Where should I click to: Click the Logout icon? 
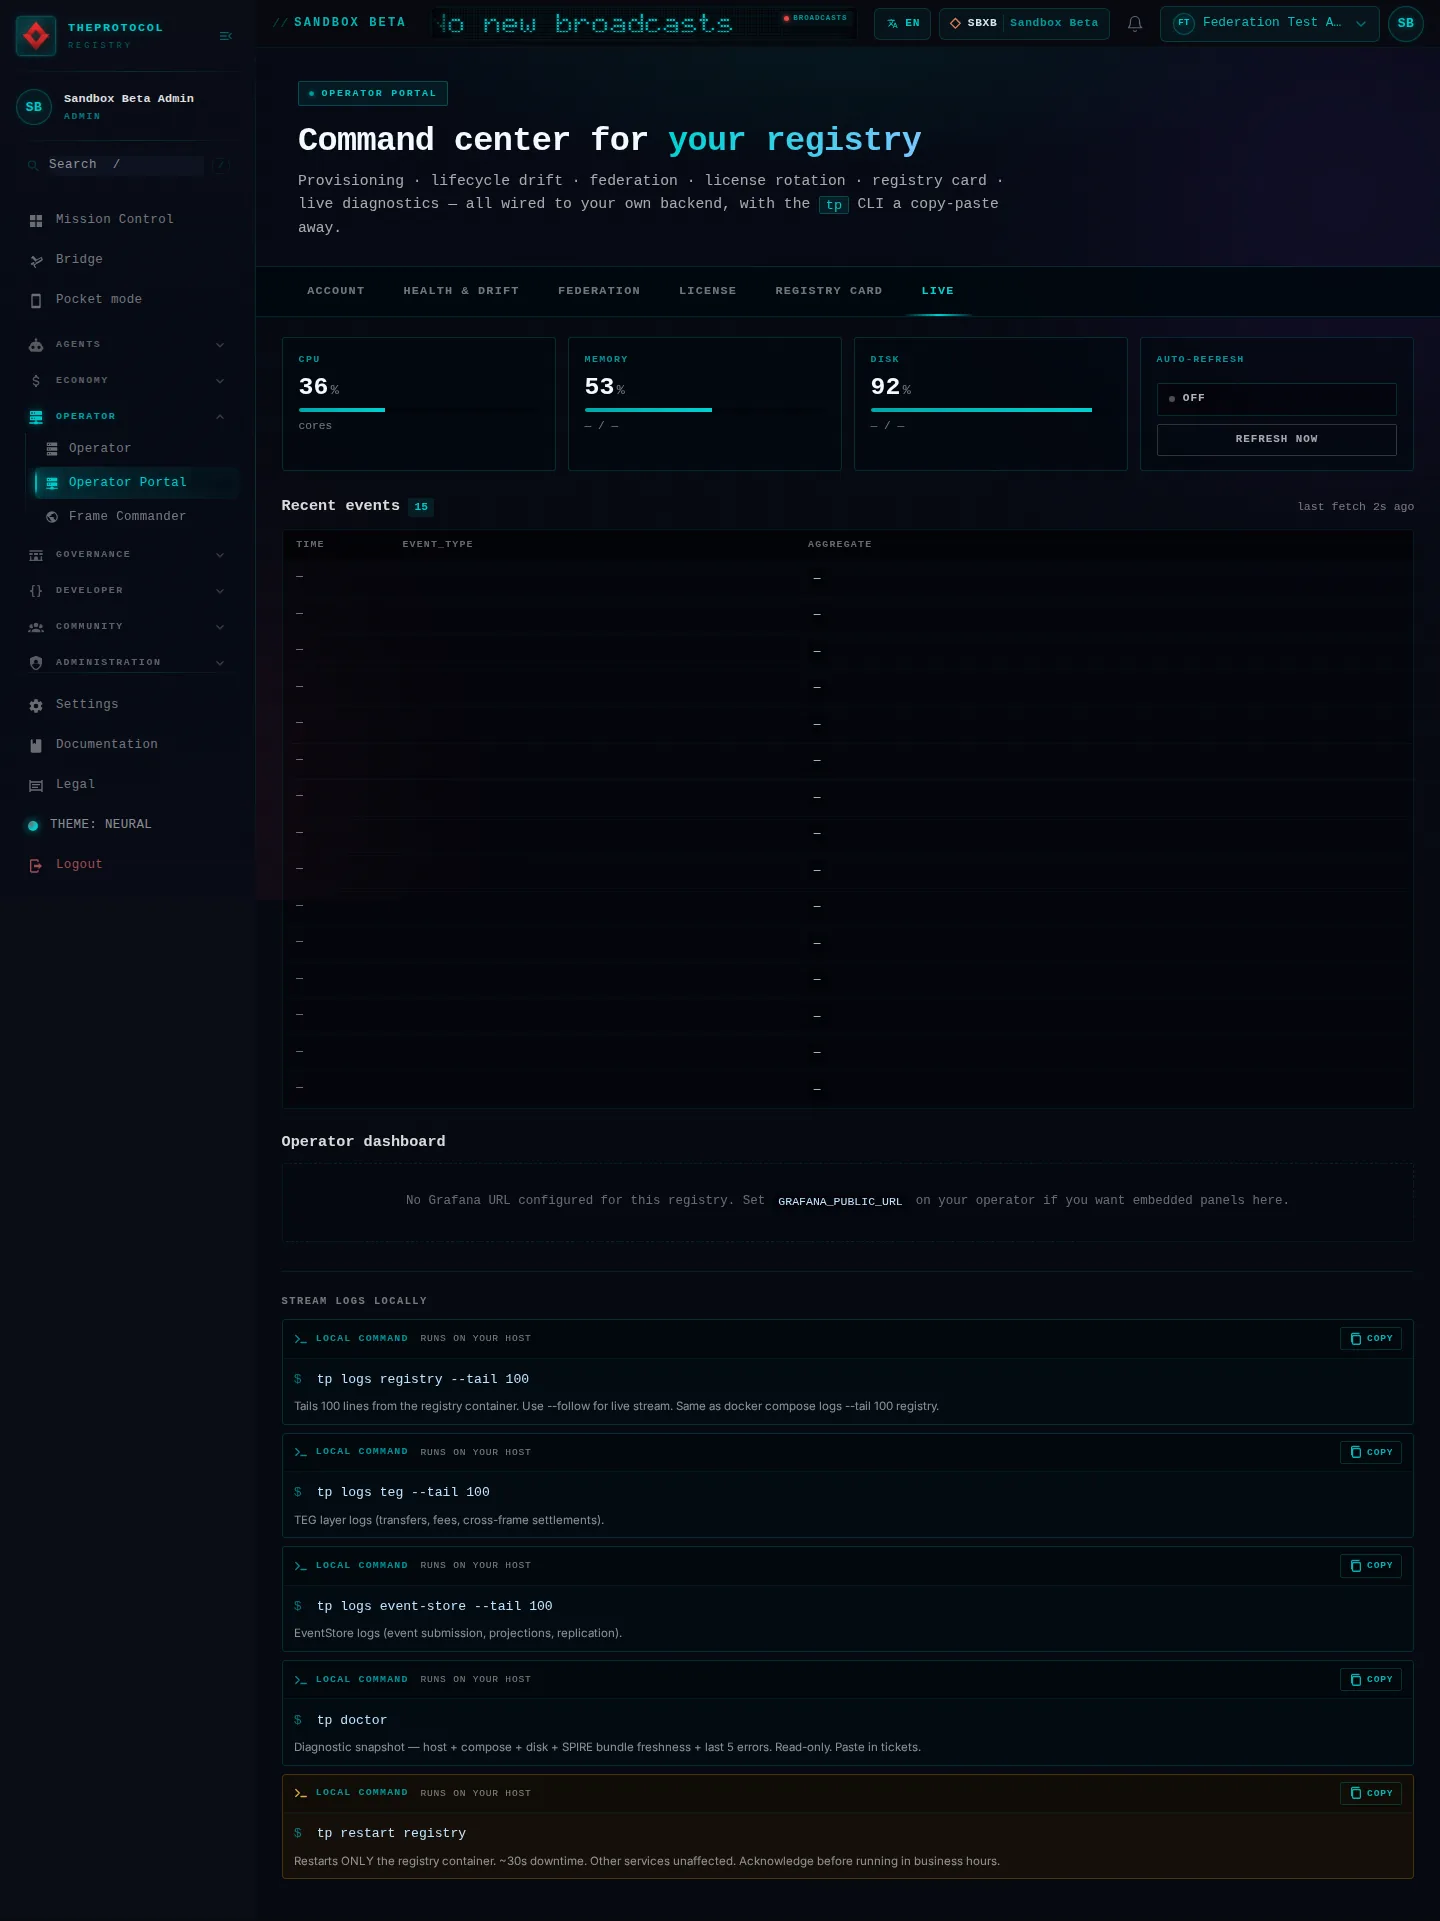click(36, 865)
